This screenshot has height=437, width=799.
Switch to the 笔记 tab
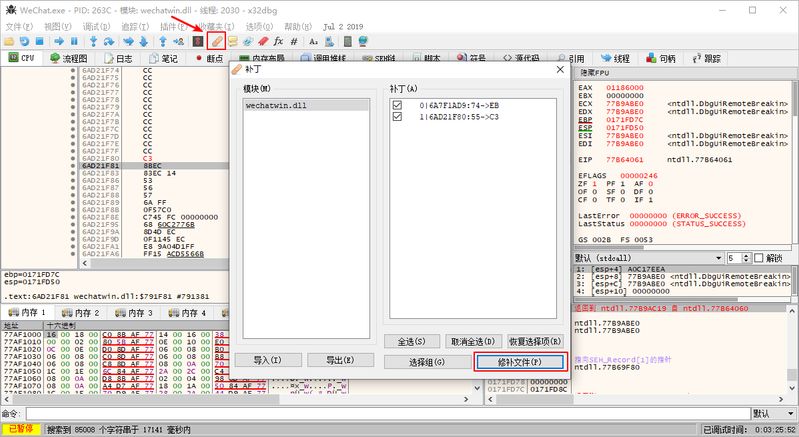(x=164, y=59)
